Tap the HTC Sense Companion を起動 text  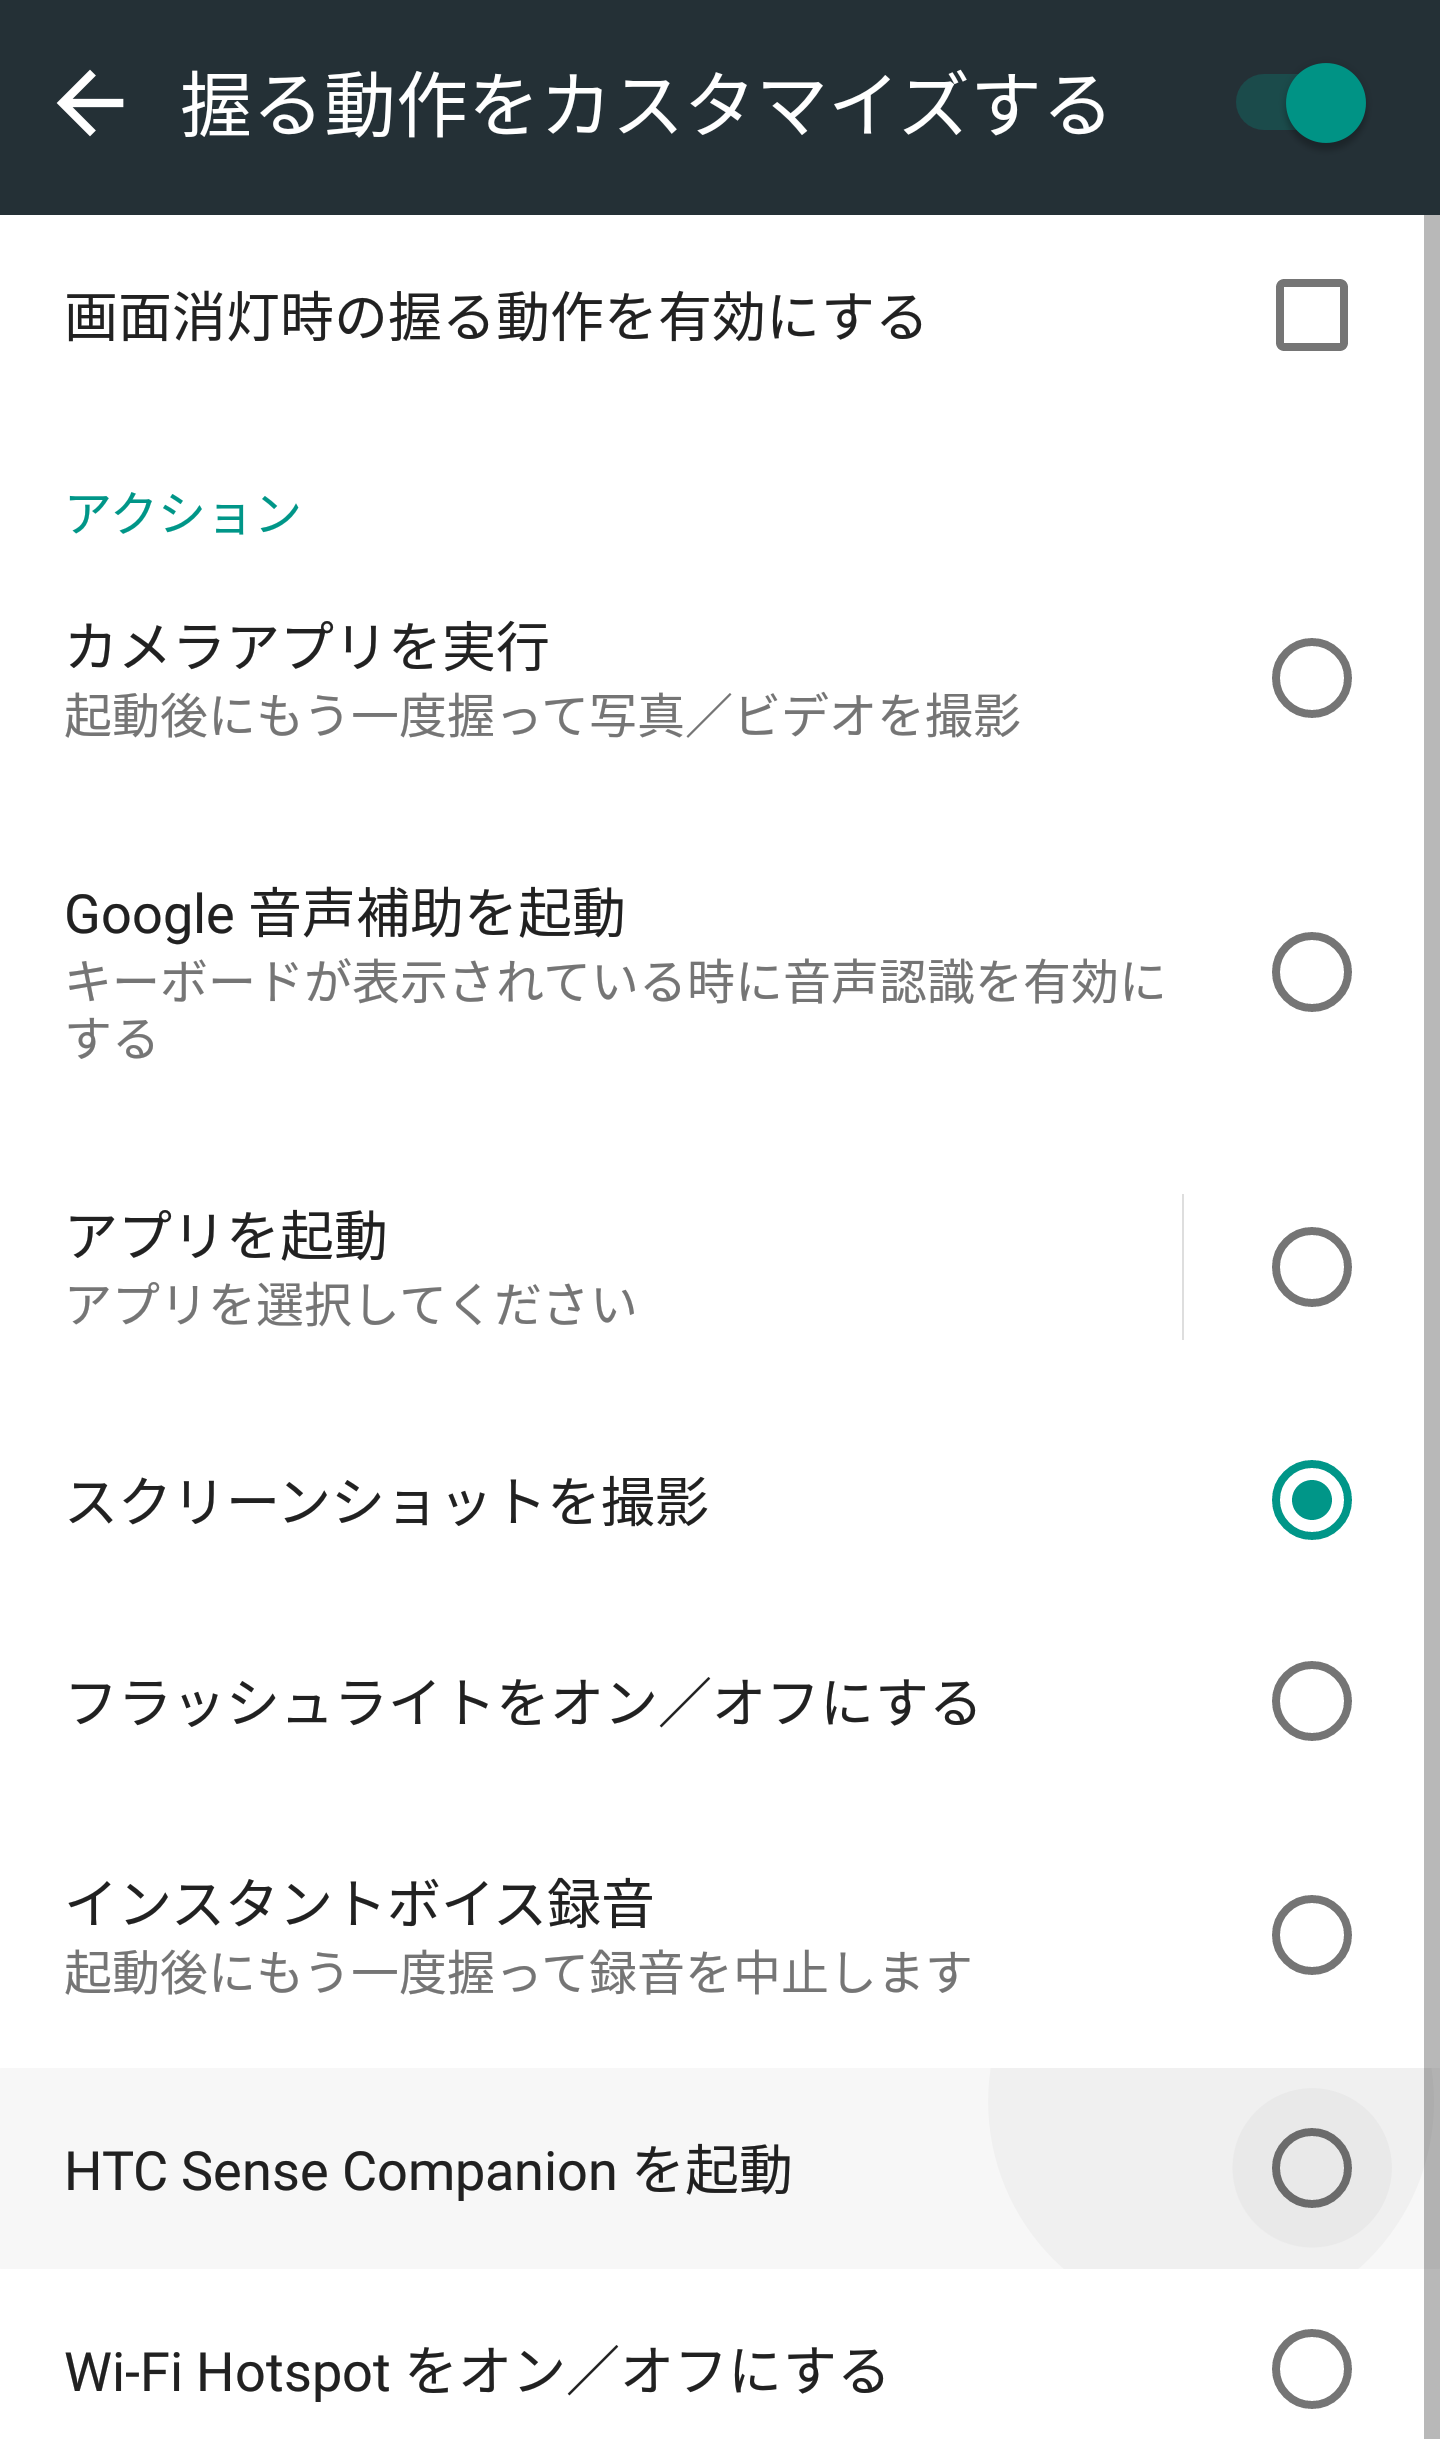[x=428, y=2171]
